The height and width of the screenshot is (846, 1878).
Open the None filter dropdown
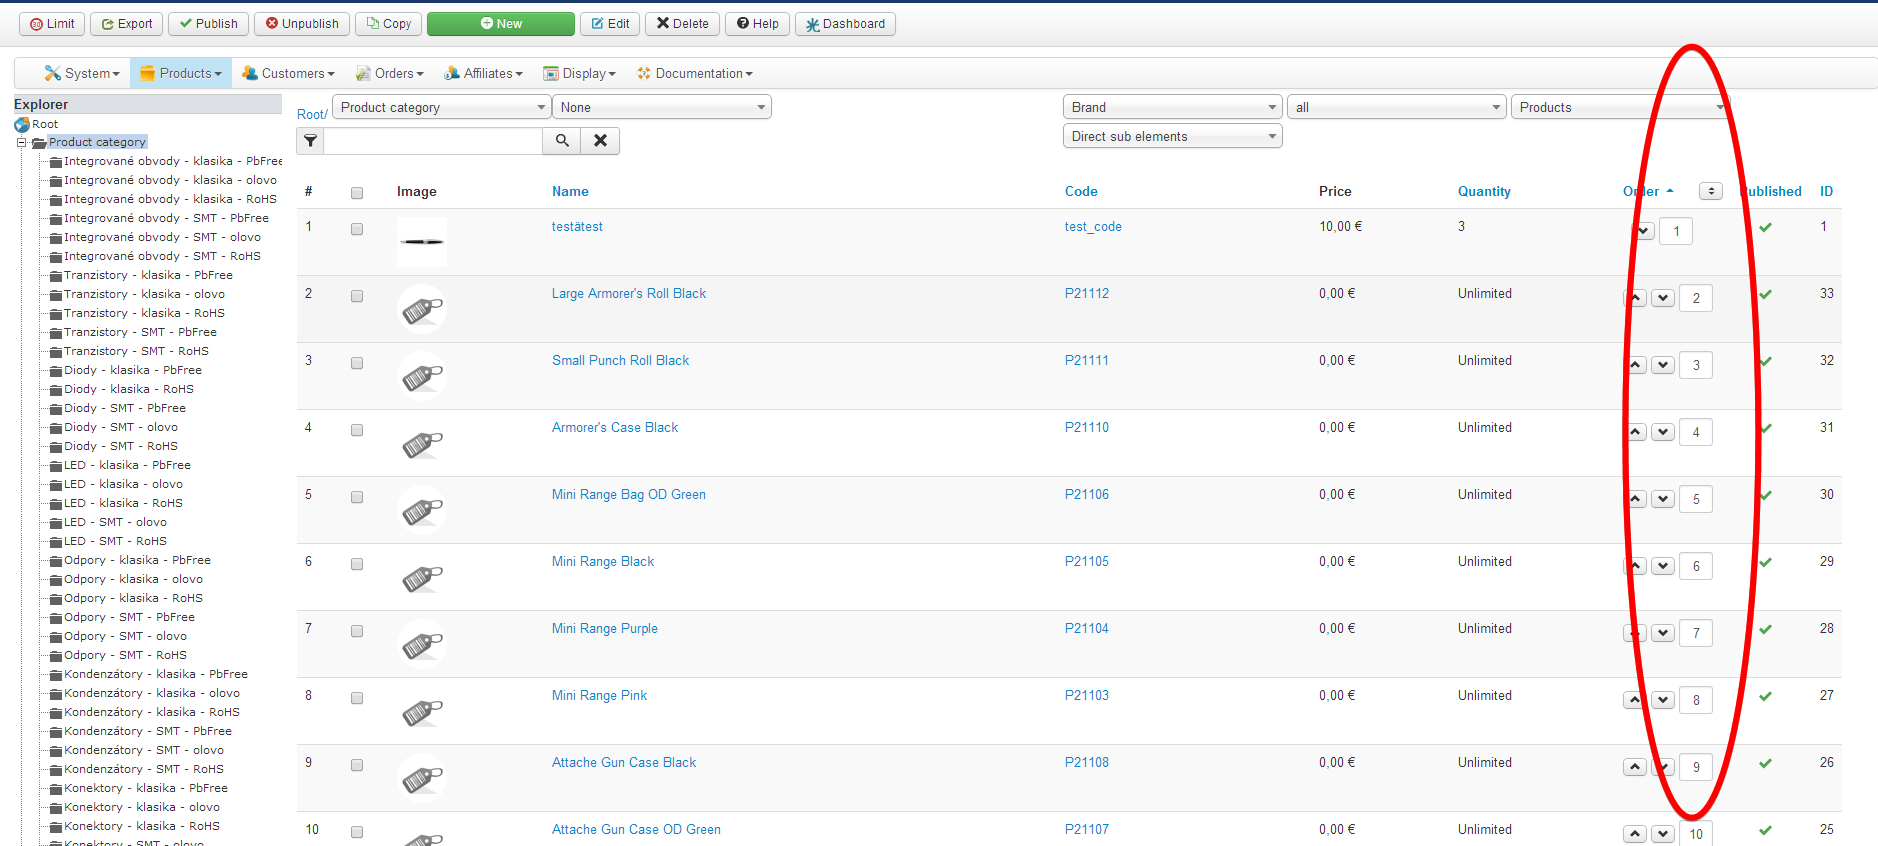click(662, 107)
